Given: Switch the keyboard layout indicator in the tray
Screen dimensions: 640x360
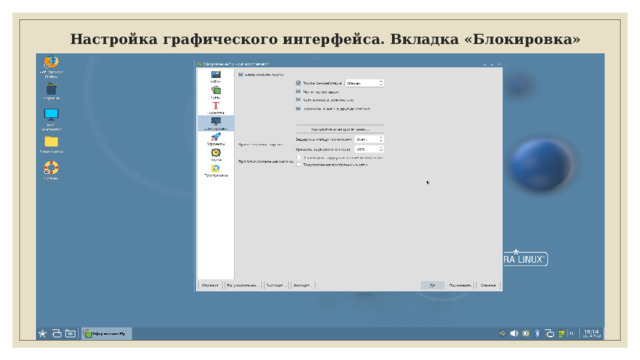Looking at the screenshot, I should [x=572, y=333].
